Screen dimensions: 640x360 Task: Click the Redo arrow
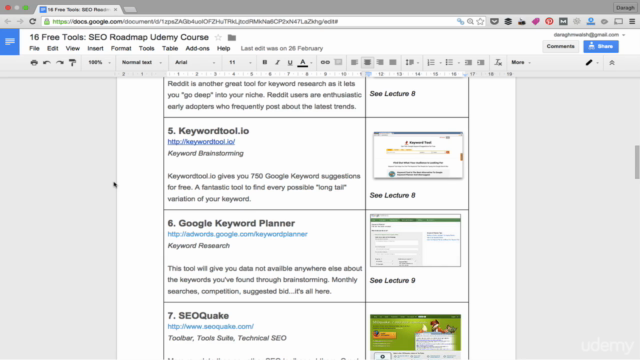pos(60,62)
